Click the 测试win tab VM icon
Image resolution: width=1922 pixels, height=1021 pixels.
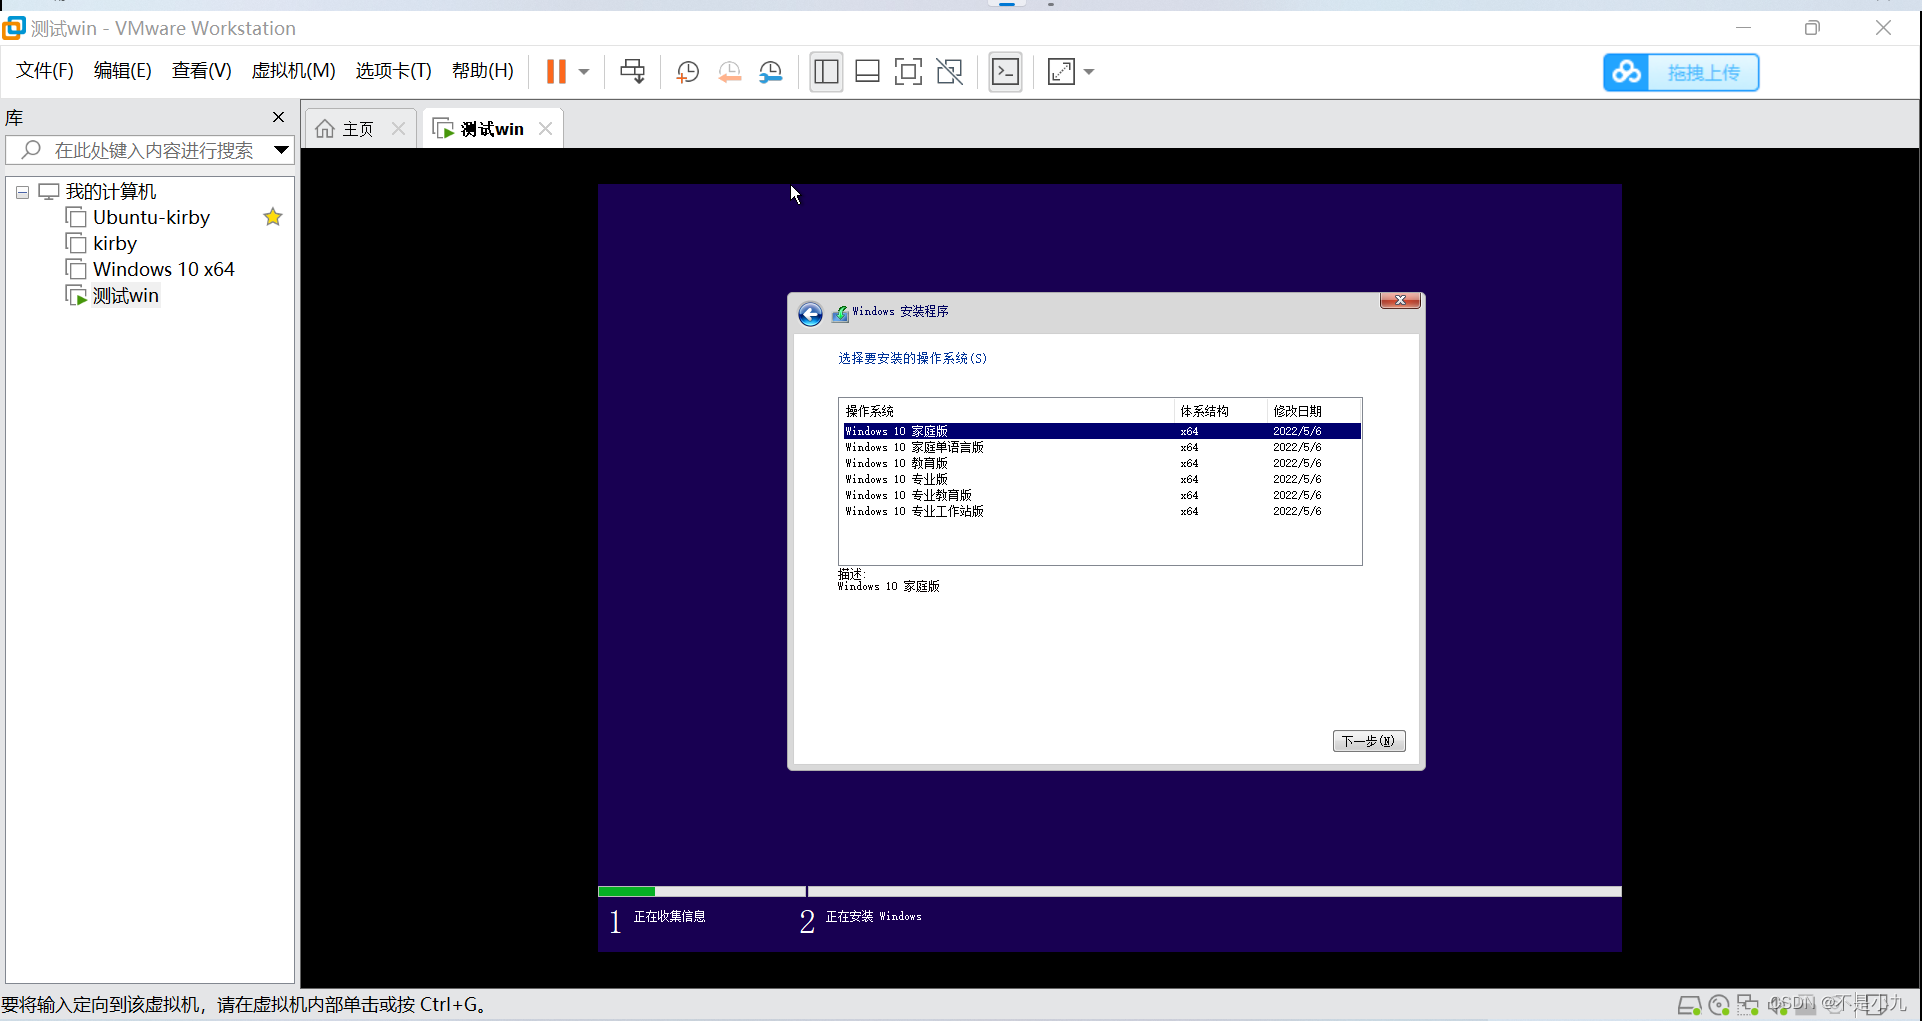click(443, 129)
